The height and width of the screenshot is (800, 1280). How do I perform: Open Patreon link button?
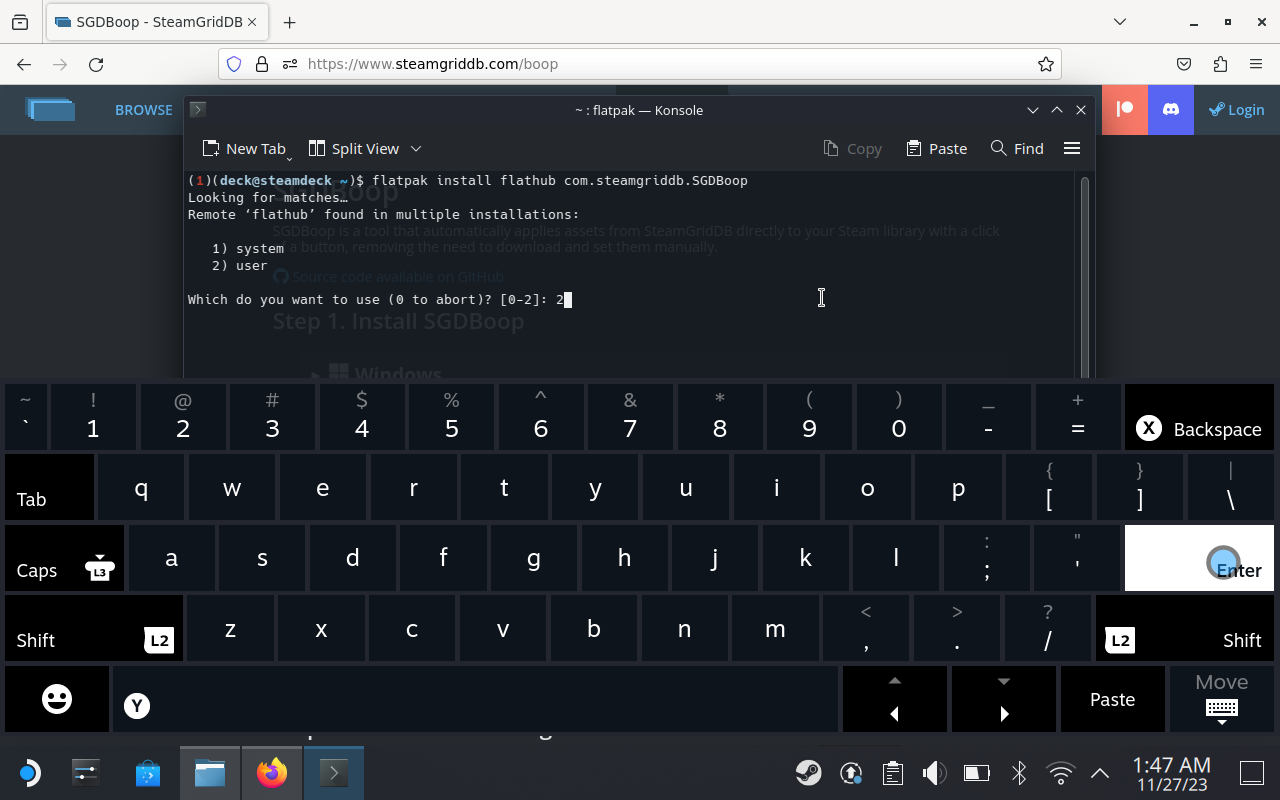point(1124,110)
